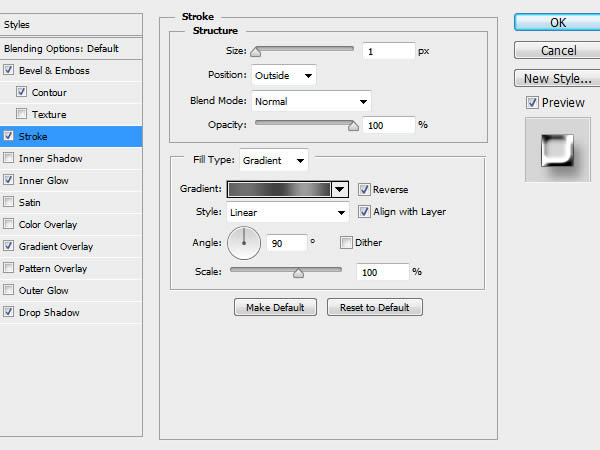The image size is (600, 450).
Task: Toggle the Inner Glow checkbox
Action: click(8, 180)
